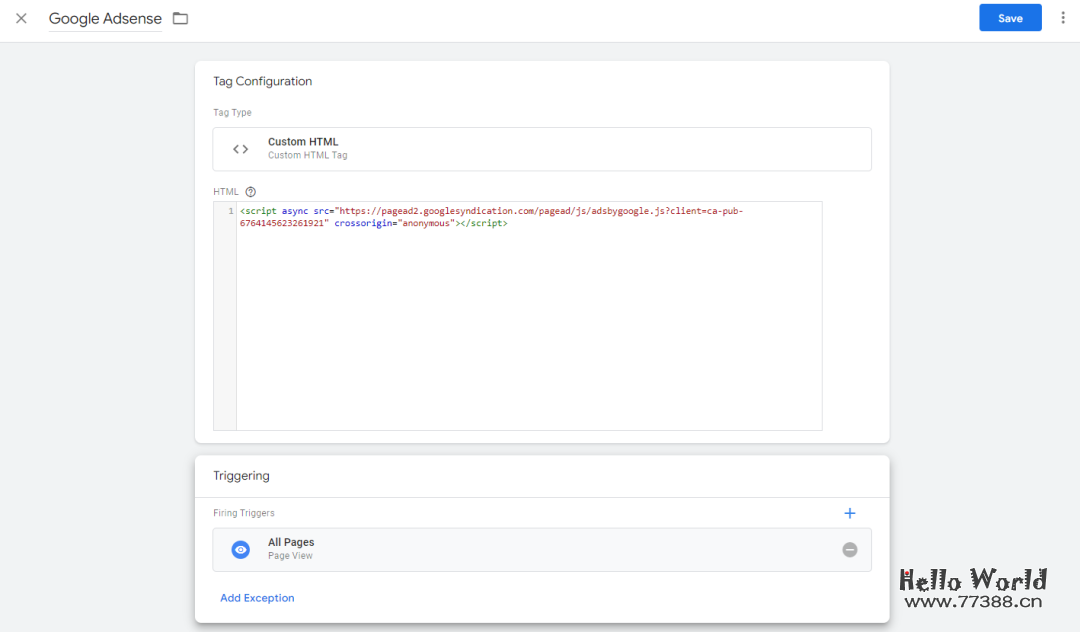Open the three-dot overflow menu

[1062, 17]
